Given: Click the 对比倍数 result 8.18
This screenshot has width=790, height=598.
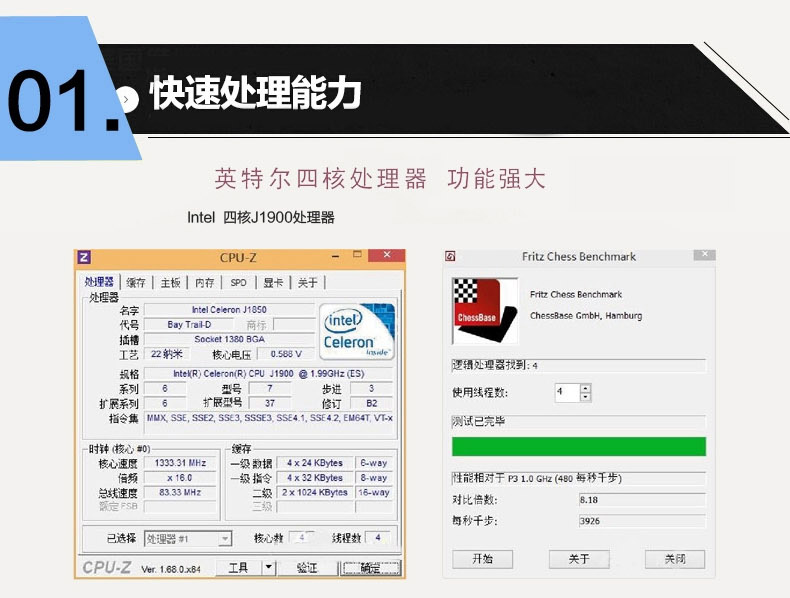Looking at the screenshot, I should 642,500.
